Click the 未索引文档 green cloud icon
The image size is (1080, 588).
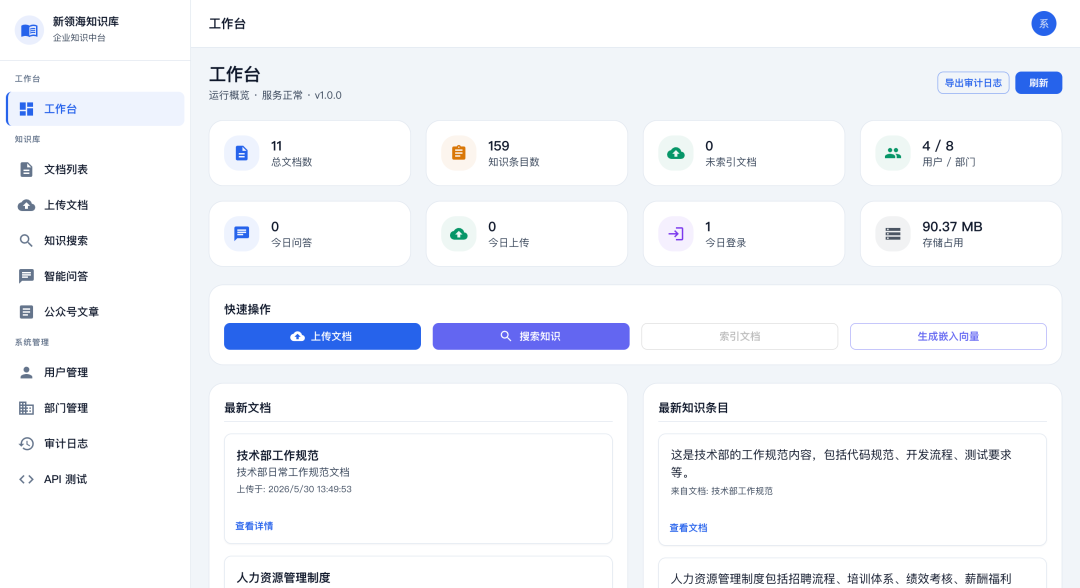point(676,153)
